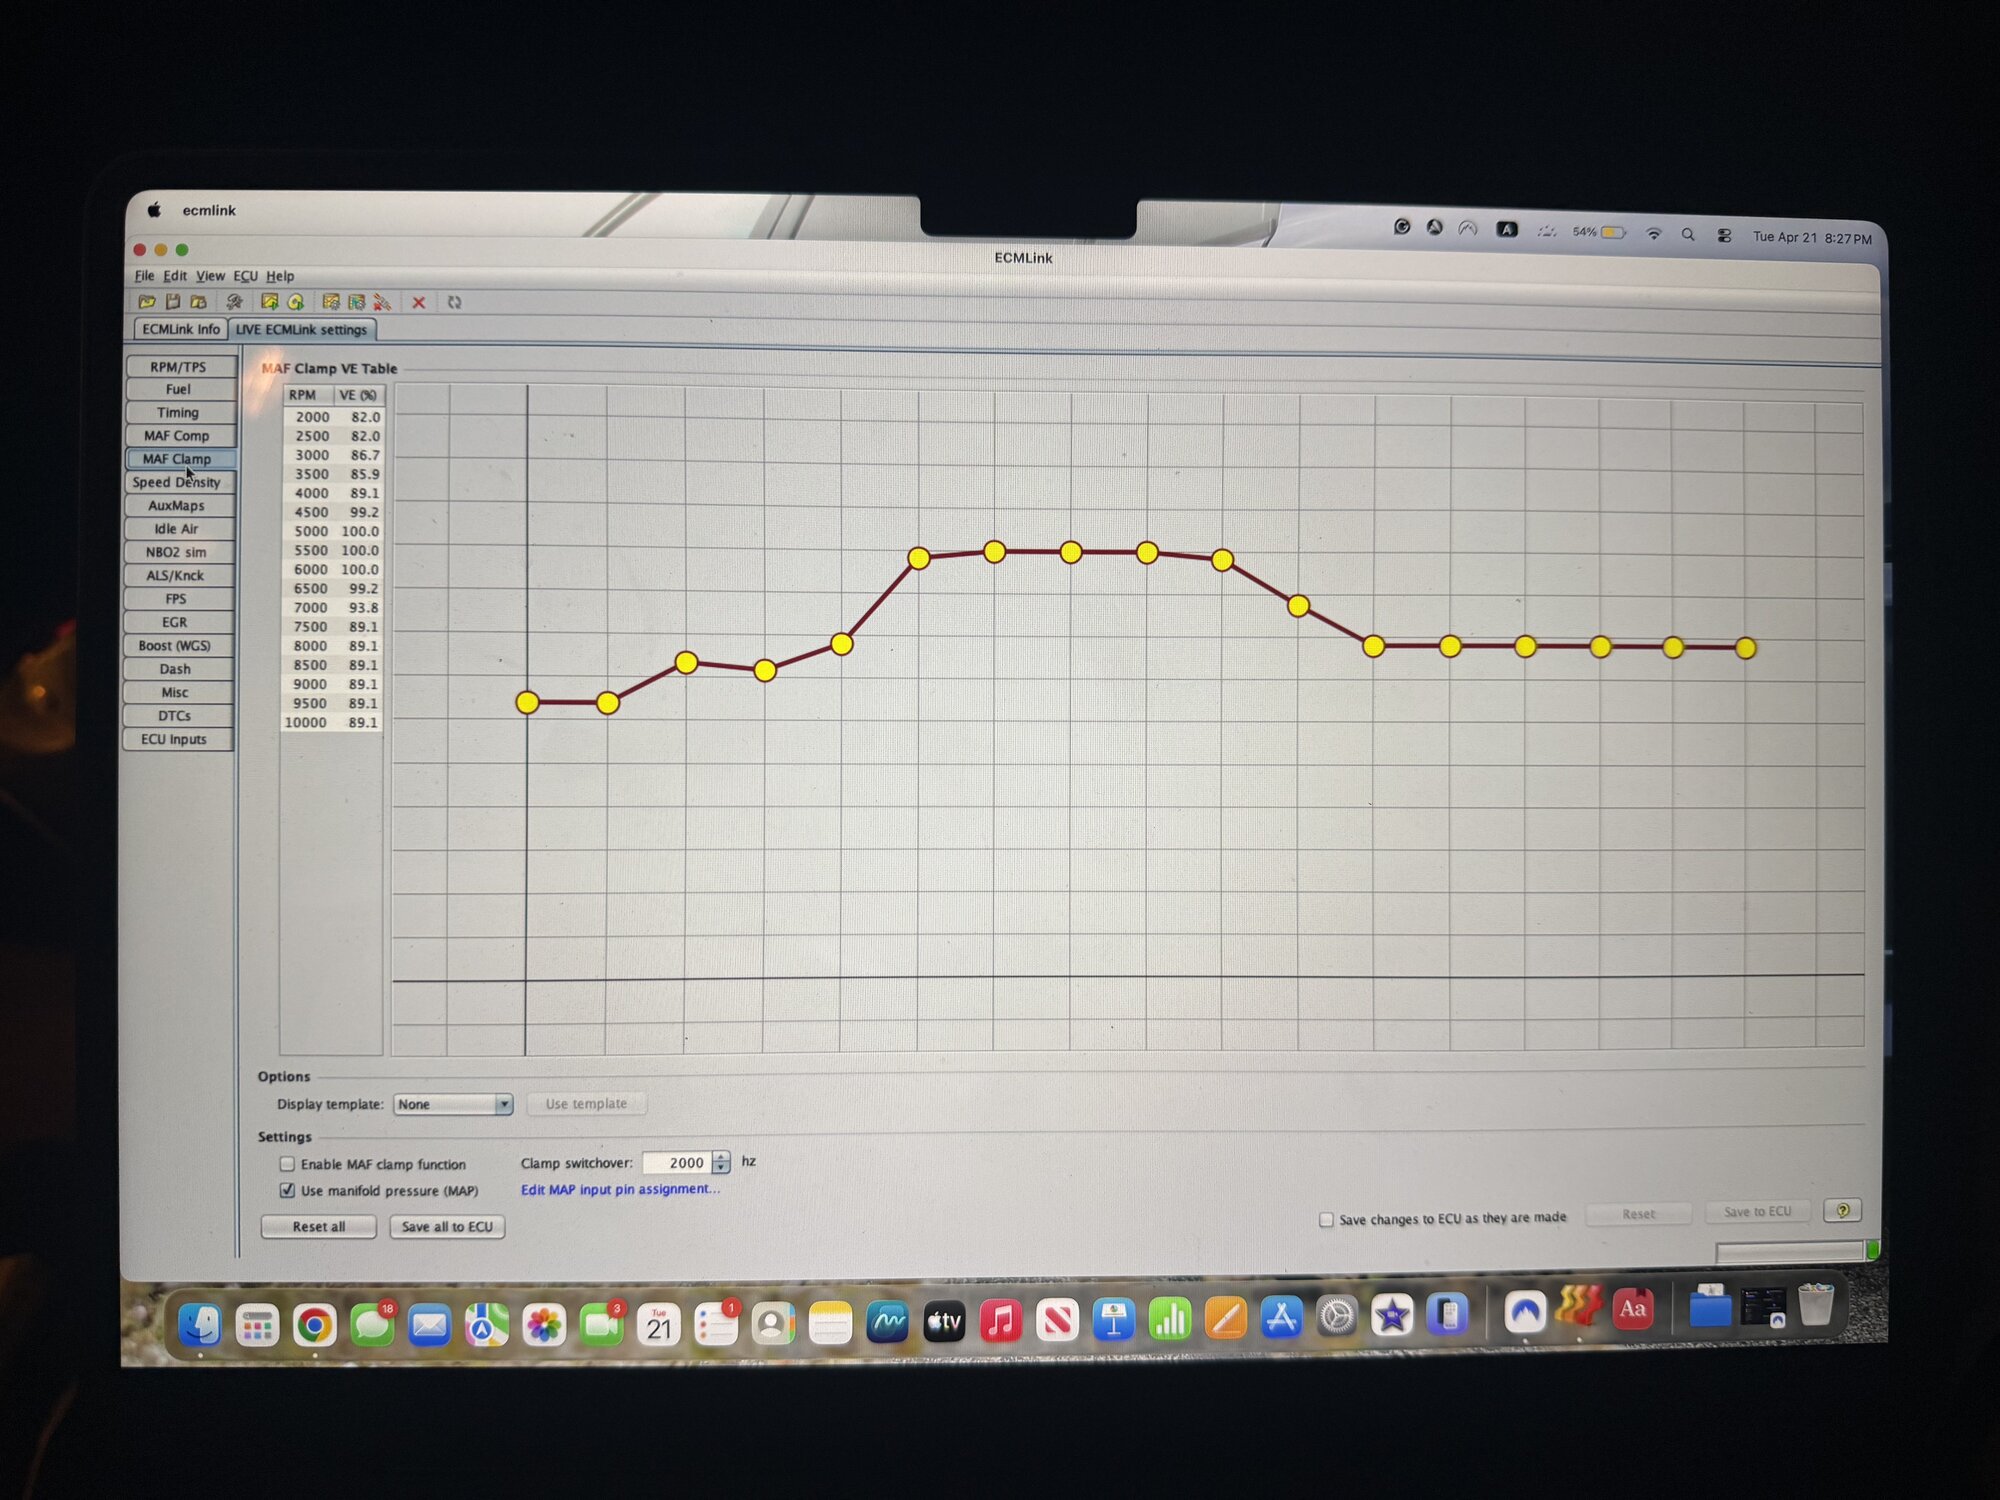This screenshot has width=2000, height=1500.
Task: Uncheck Use manifold pressure (MAP)
Action: 288,1190
